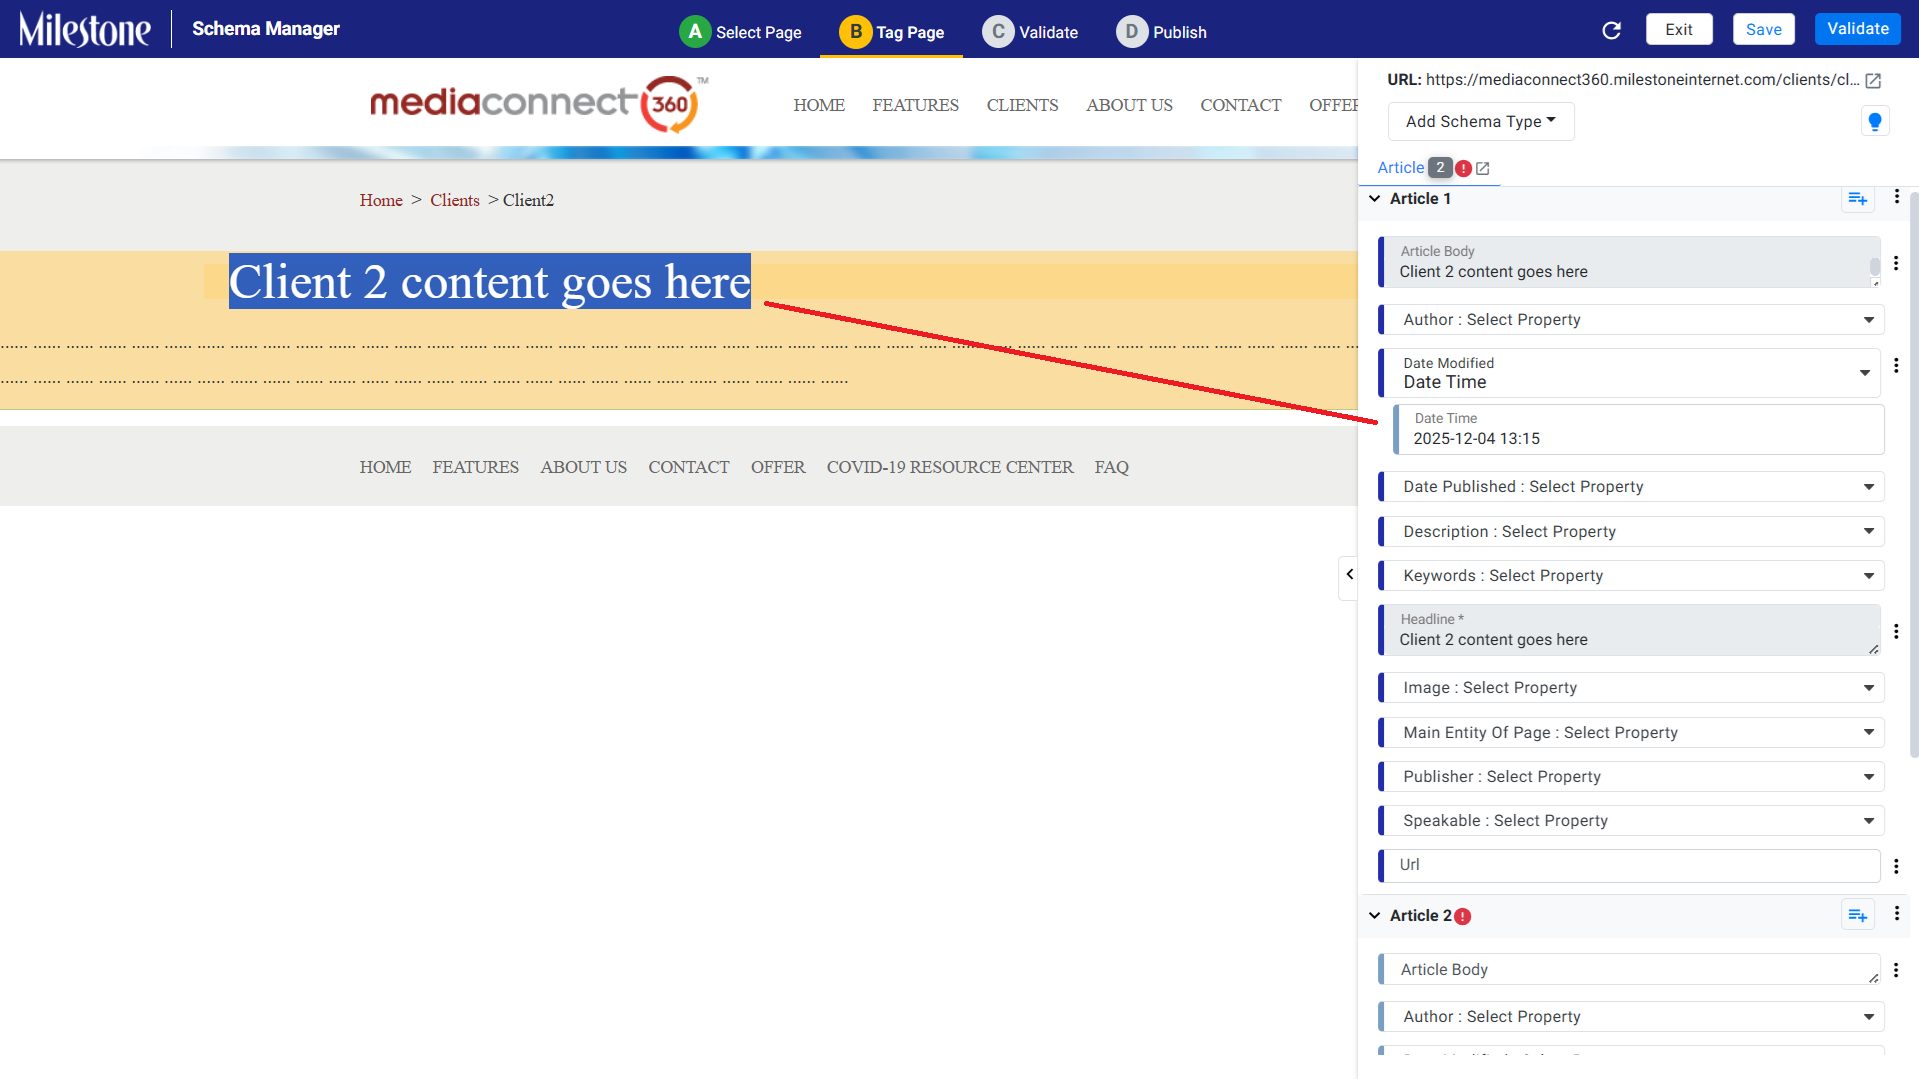The height and width of the screenshot is (1079, 1919).
Task: Click FAQ footer link
Action: point(1111,467)
